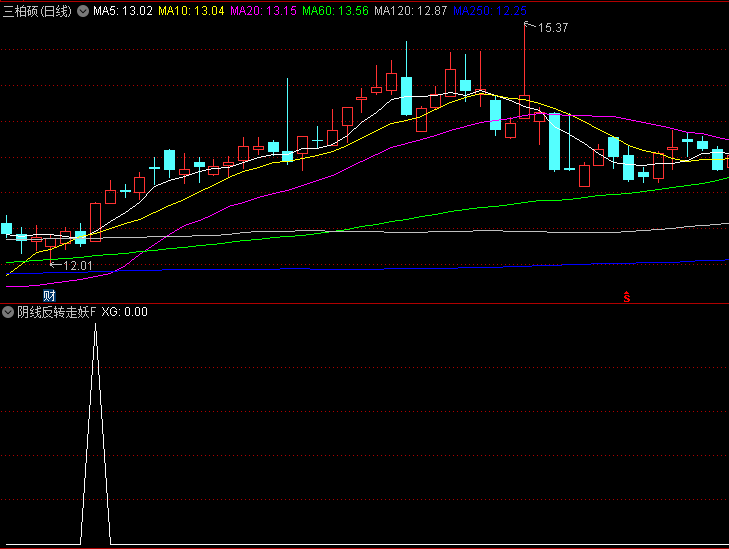The width and height of the screenshot is (729, 549).
Task: Click the red separator line above indicator panel
Action: (364, 303)
